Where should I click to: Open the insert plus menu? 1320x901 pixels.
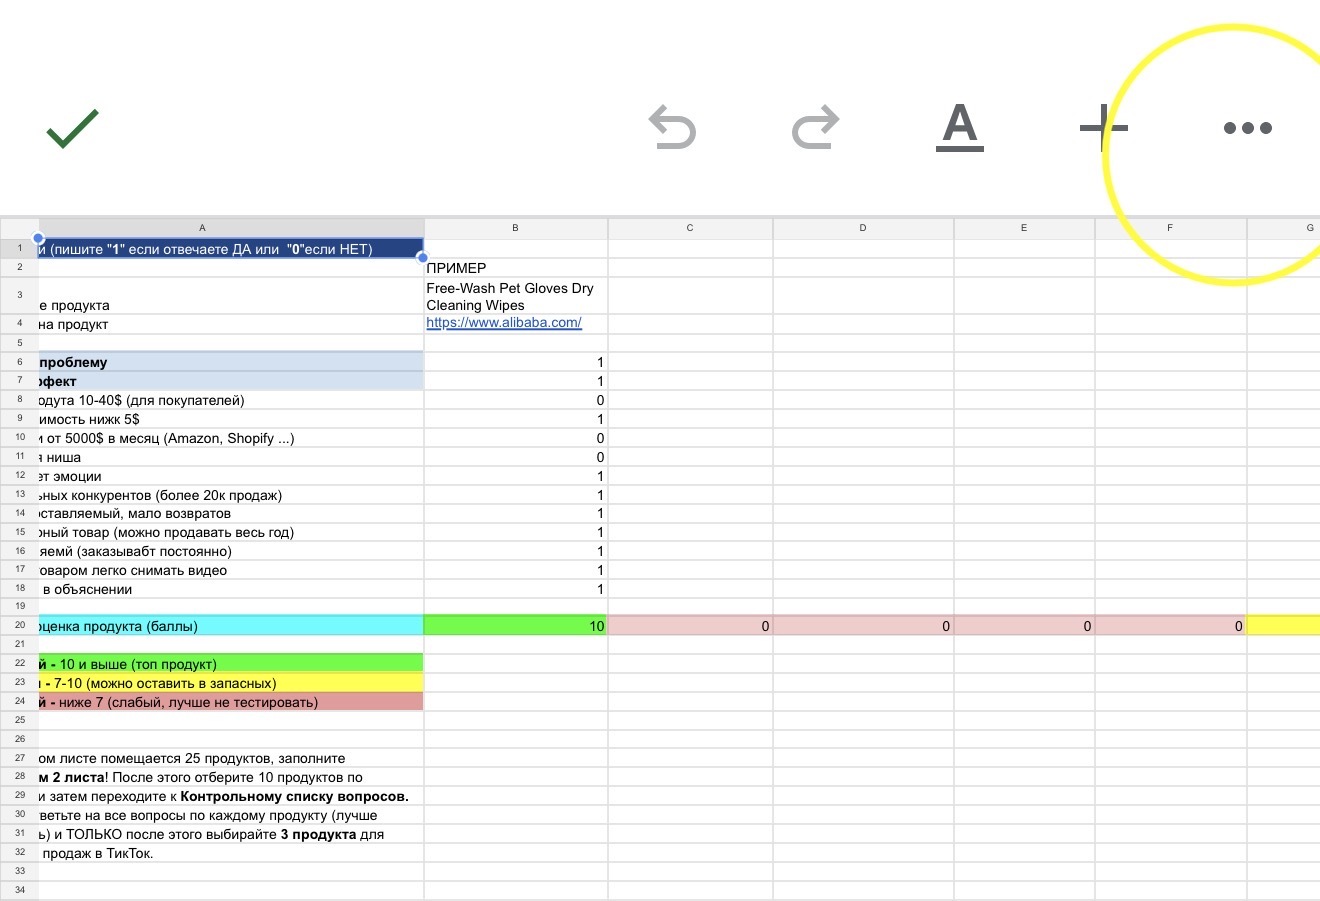coord(1104,128)
